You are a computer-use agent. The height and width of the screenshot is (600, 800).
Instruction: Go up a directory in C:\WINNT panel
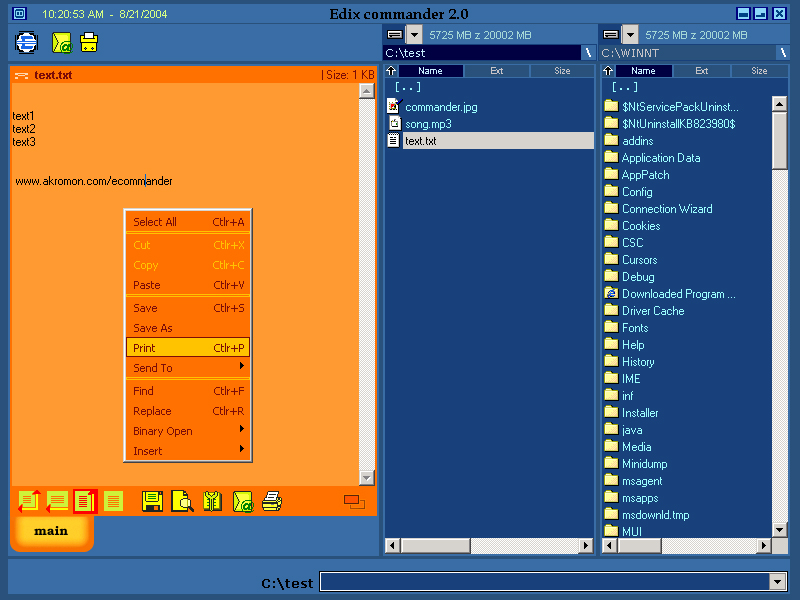click(x=608, y=71)
